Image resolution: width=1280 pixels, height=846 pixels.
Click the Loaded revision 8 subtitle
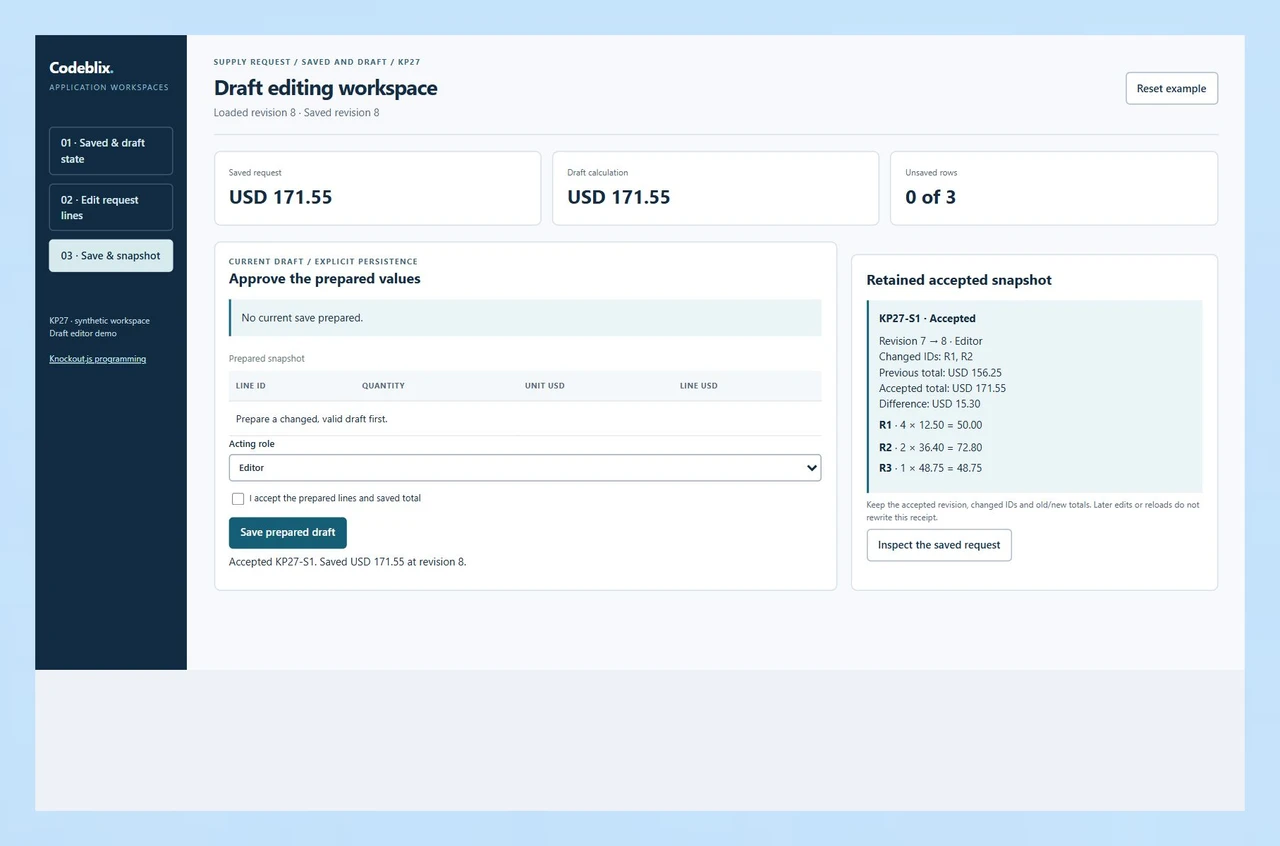pyautogui.click(x=297, y=113)
